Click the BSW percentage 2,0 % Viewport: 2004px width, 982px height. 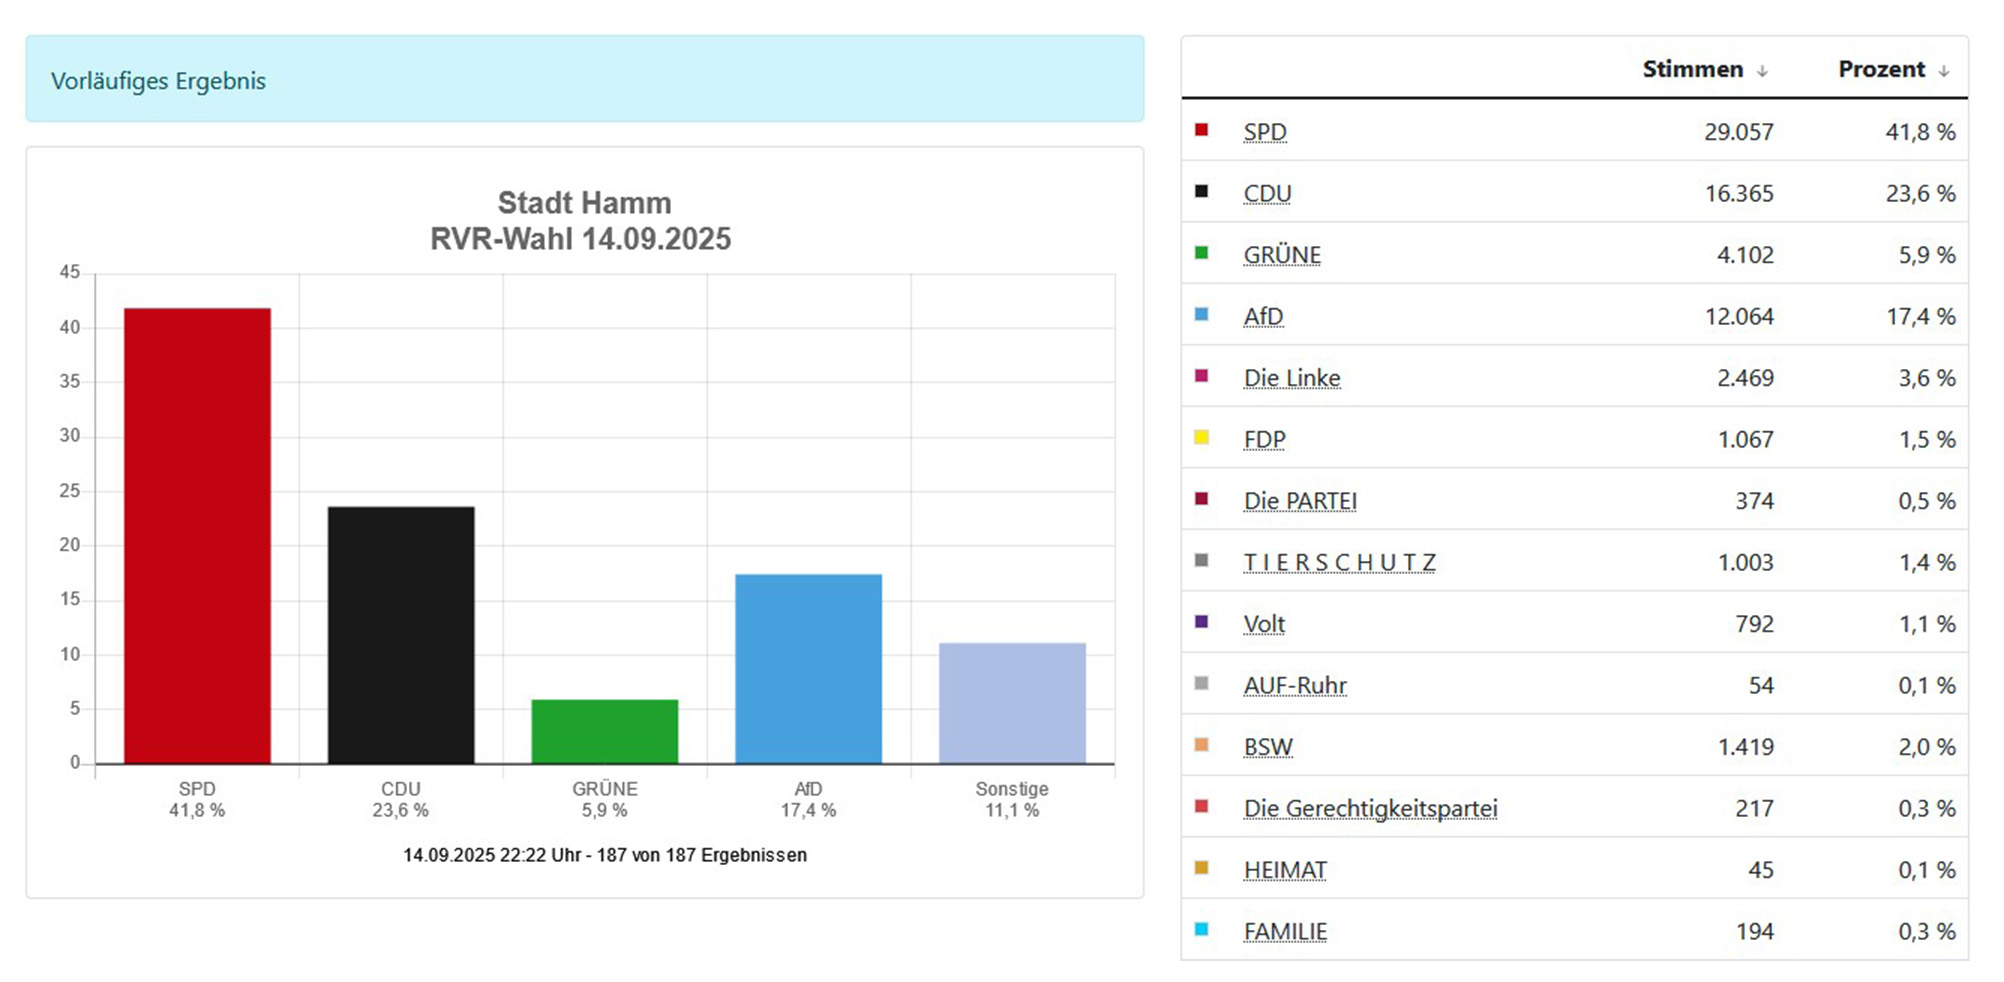coord(1927,747)
